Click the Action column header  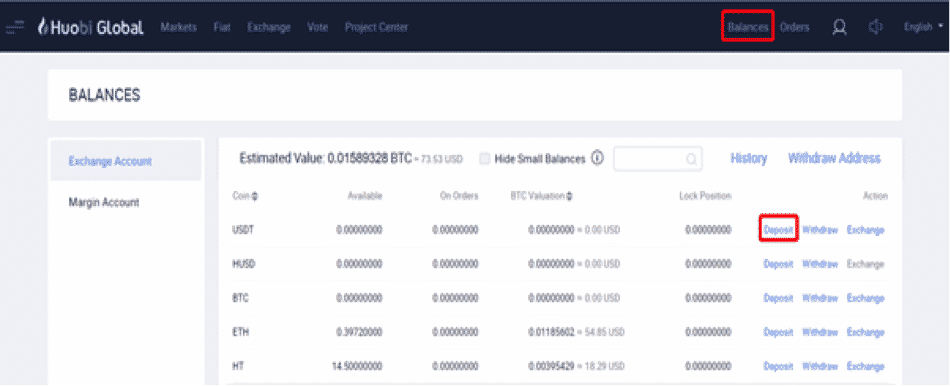[x=875, y=196]
